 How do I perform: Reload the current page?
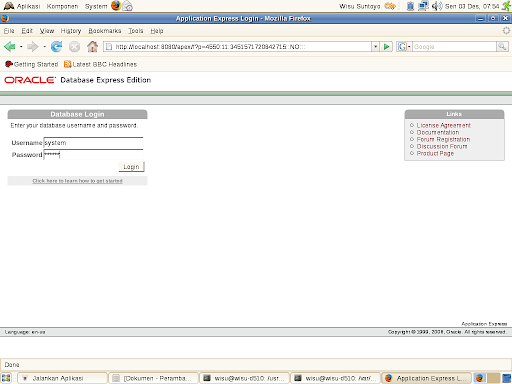pos(56,47)
